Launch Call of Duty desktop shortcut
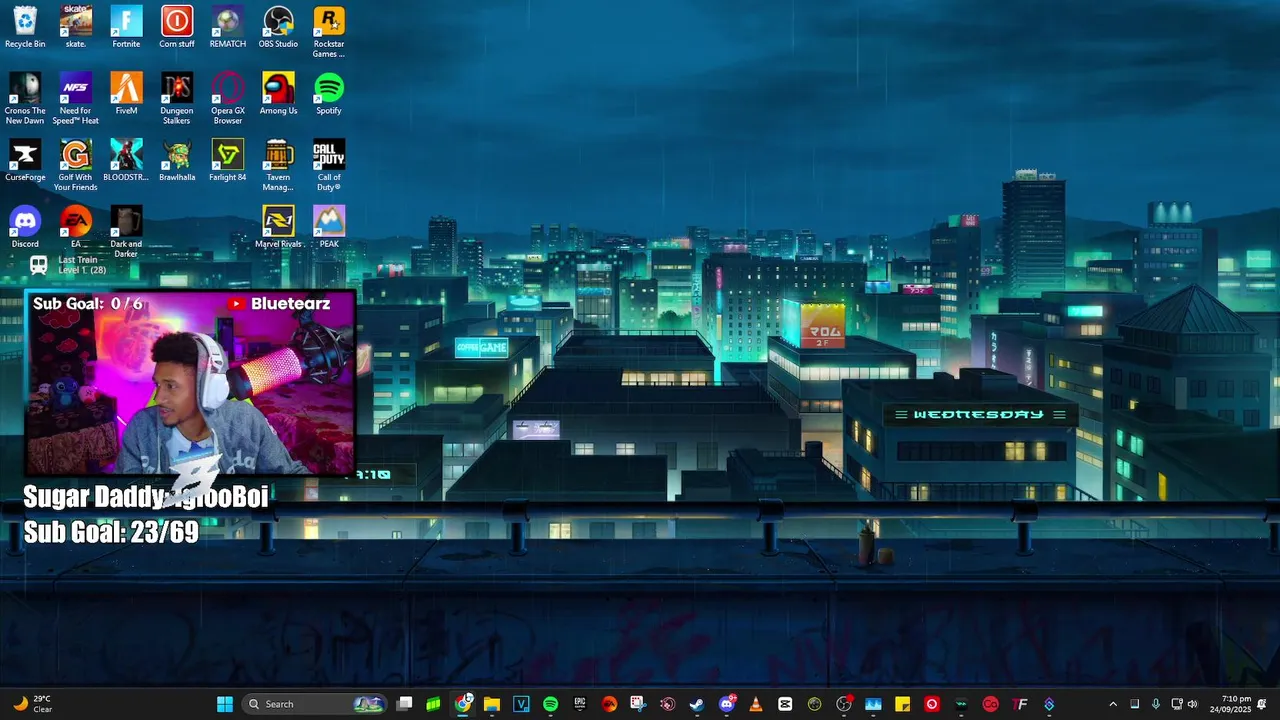 tap(329, 165)
